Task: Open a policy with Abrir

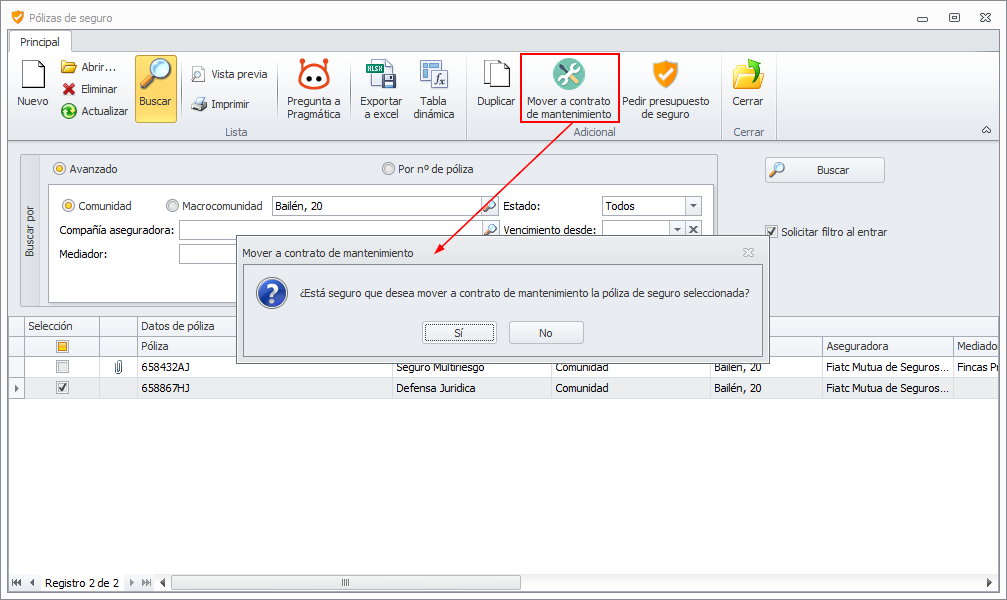Action: pos(89,67)
